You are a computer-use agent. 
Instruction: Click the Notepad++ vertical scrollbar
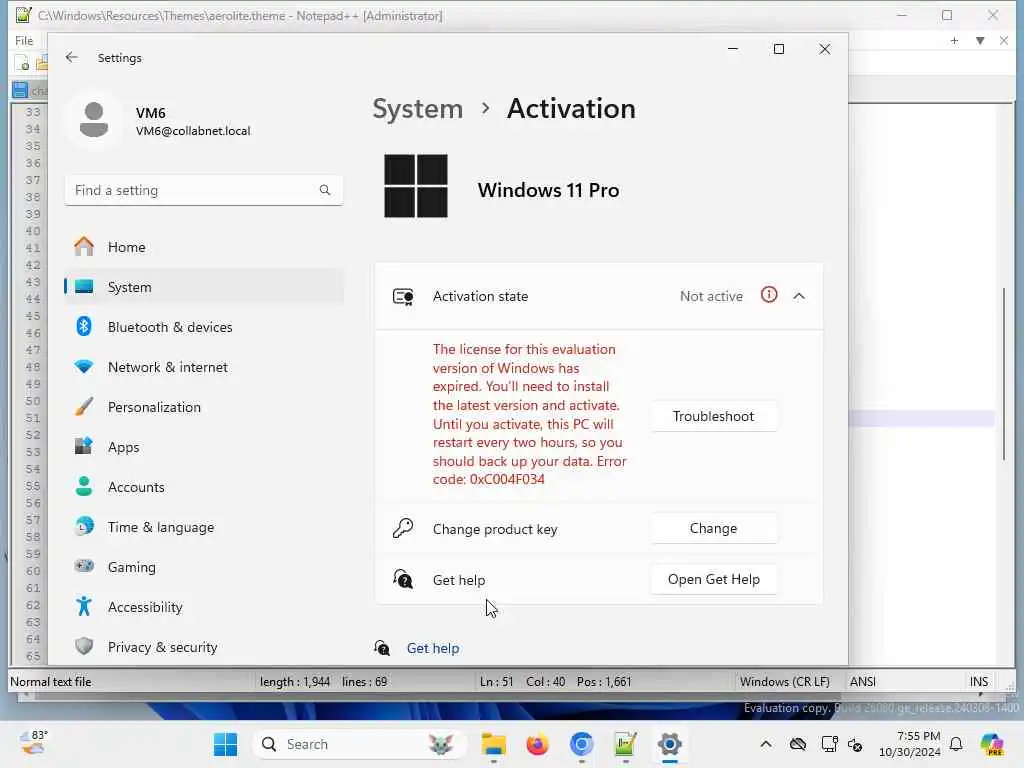[x=1004, y=374]
